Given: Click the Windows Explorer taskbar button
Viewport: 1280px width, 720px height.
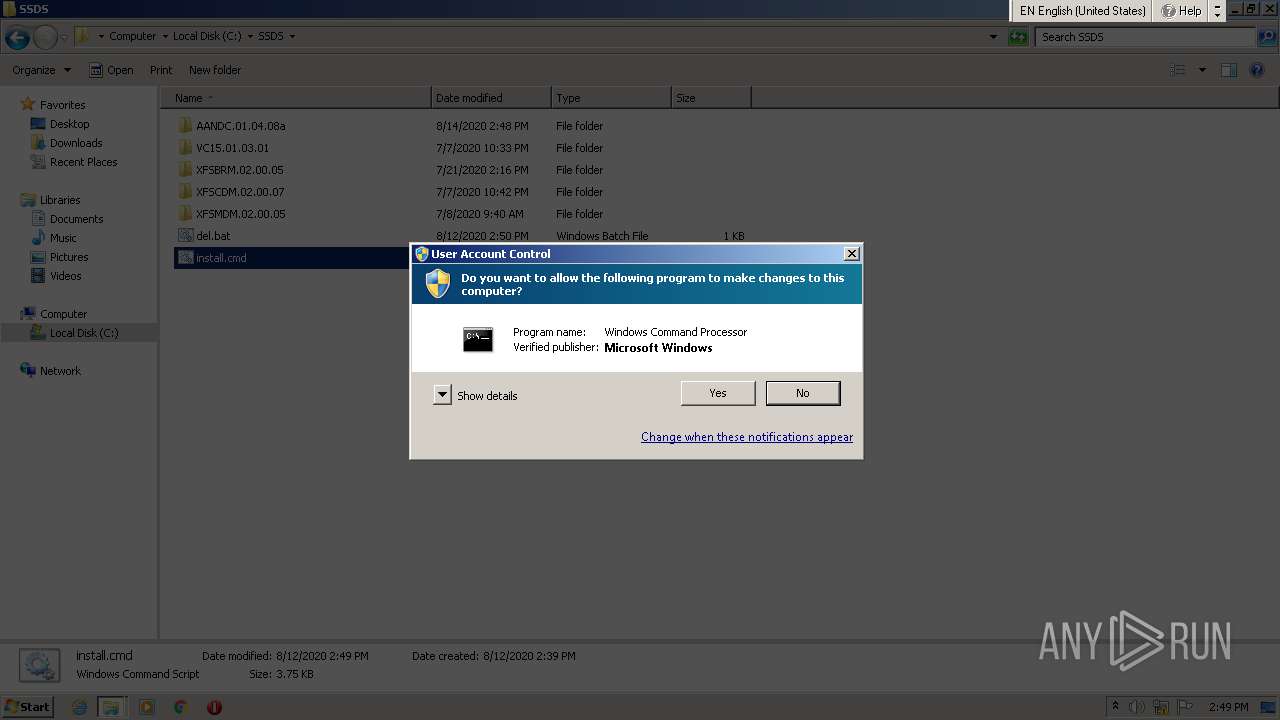Looking at the screenshot, I should [111, 707].
